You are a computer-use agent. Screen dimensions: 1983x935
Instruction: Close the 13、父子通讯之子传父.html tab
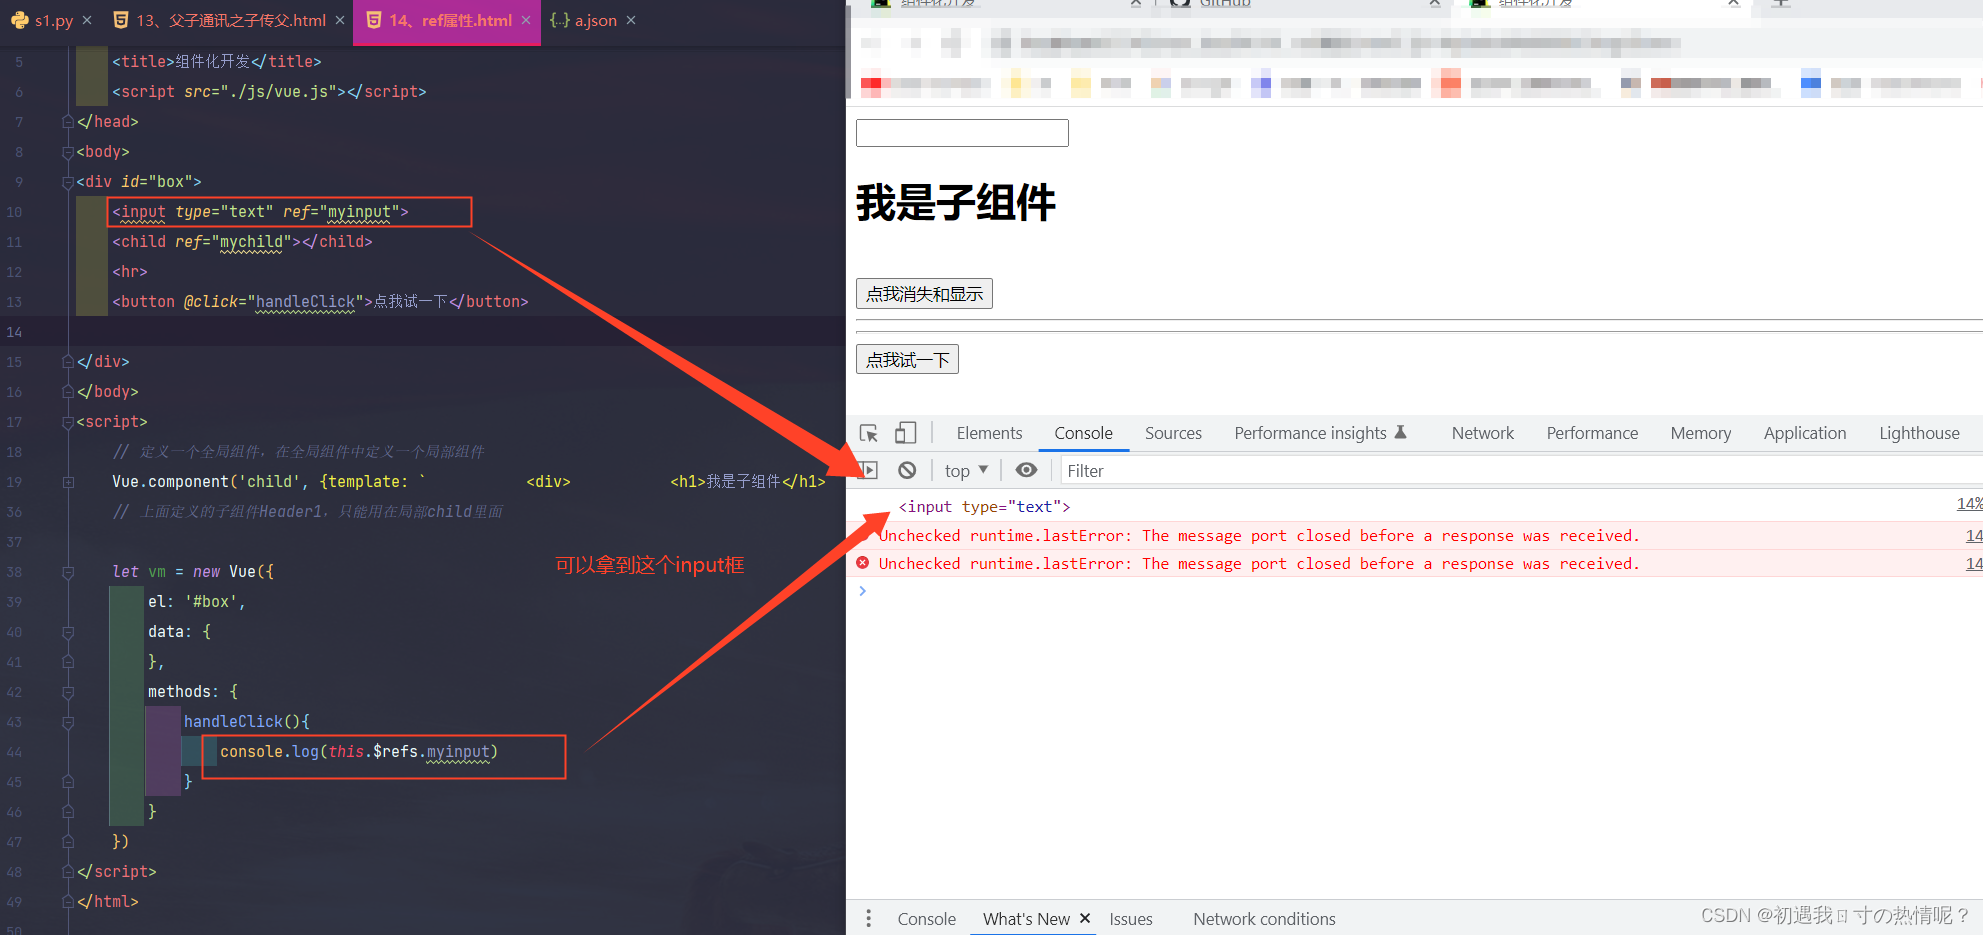(x=340, y=20)
